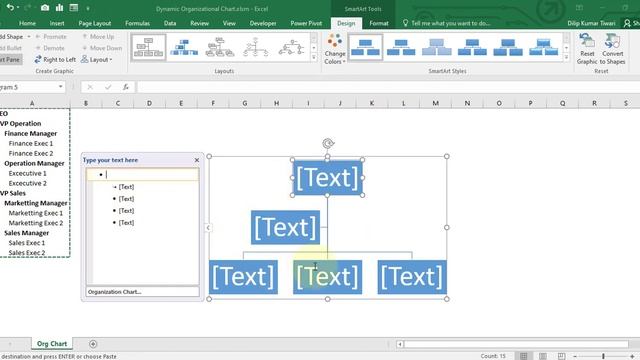Open the Name Box dropdown arrow

60,87
